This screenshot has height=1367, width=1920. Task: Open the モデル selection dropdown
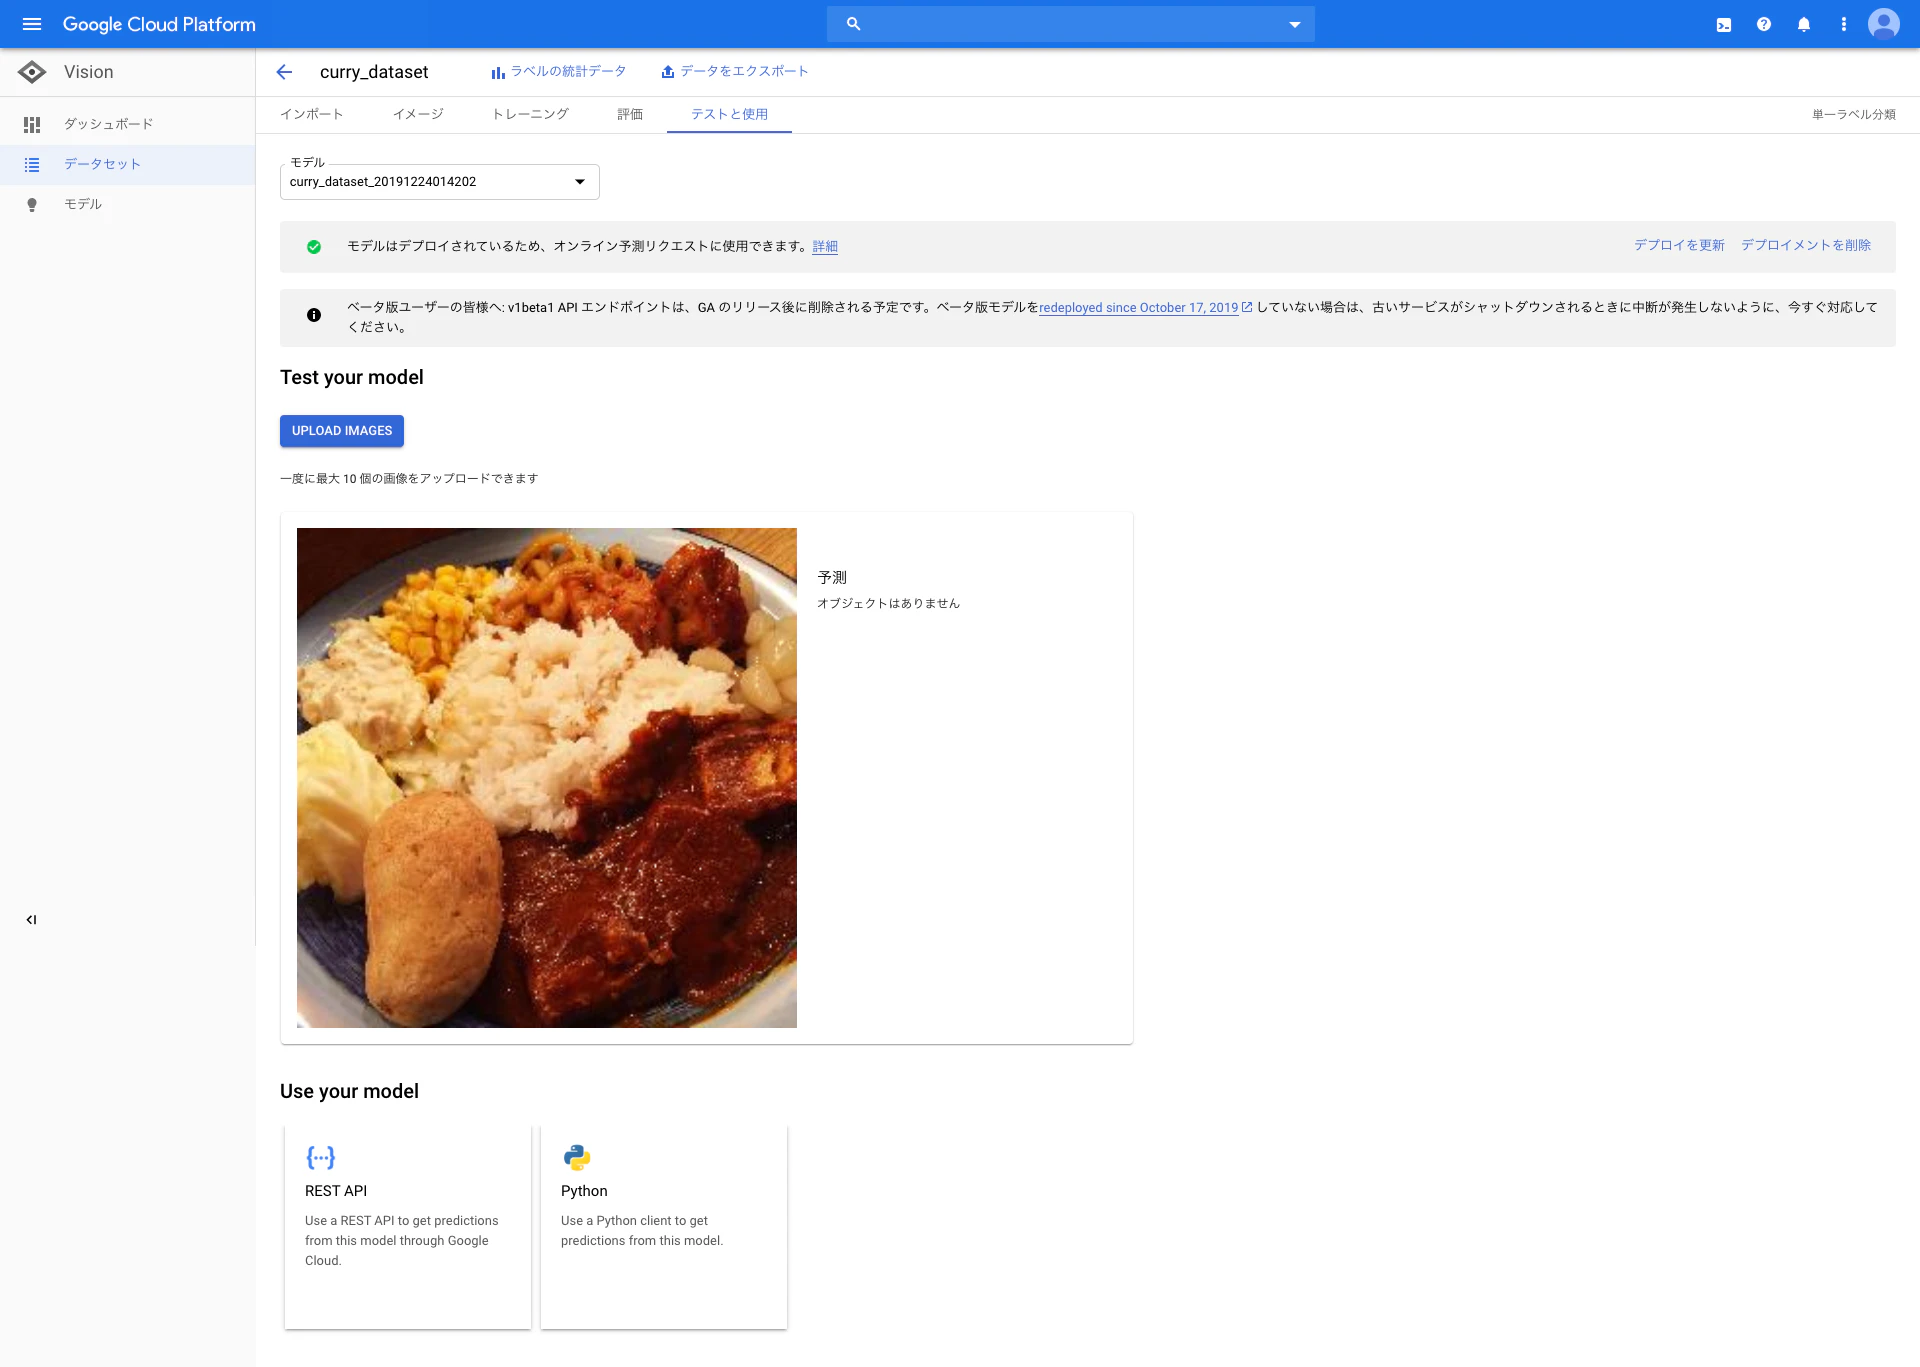pos(440,182)
